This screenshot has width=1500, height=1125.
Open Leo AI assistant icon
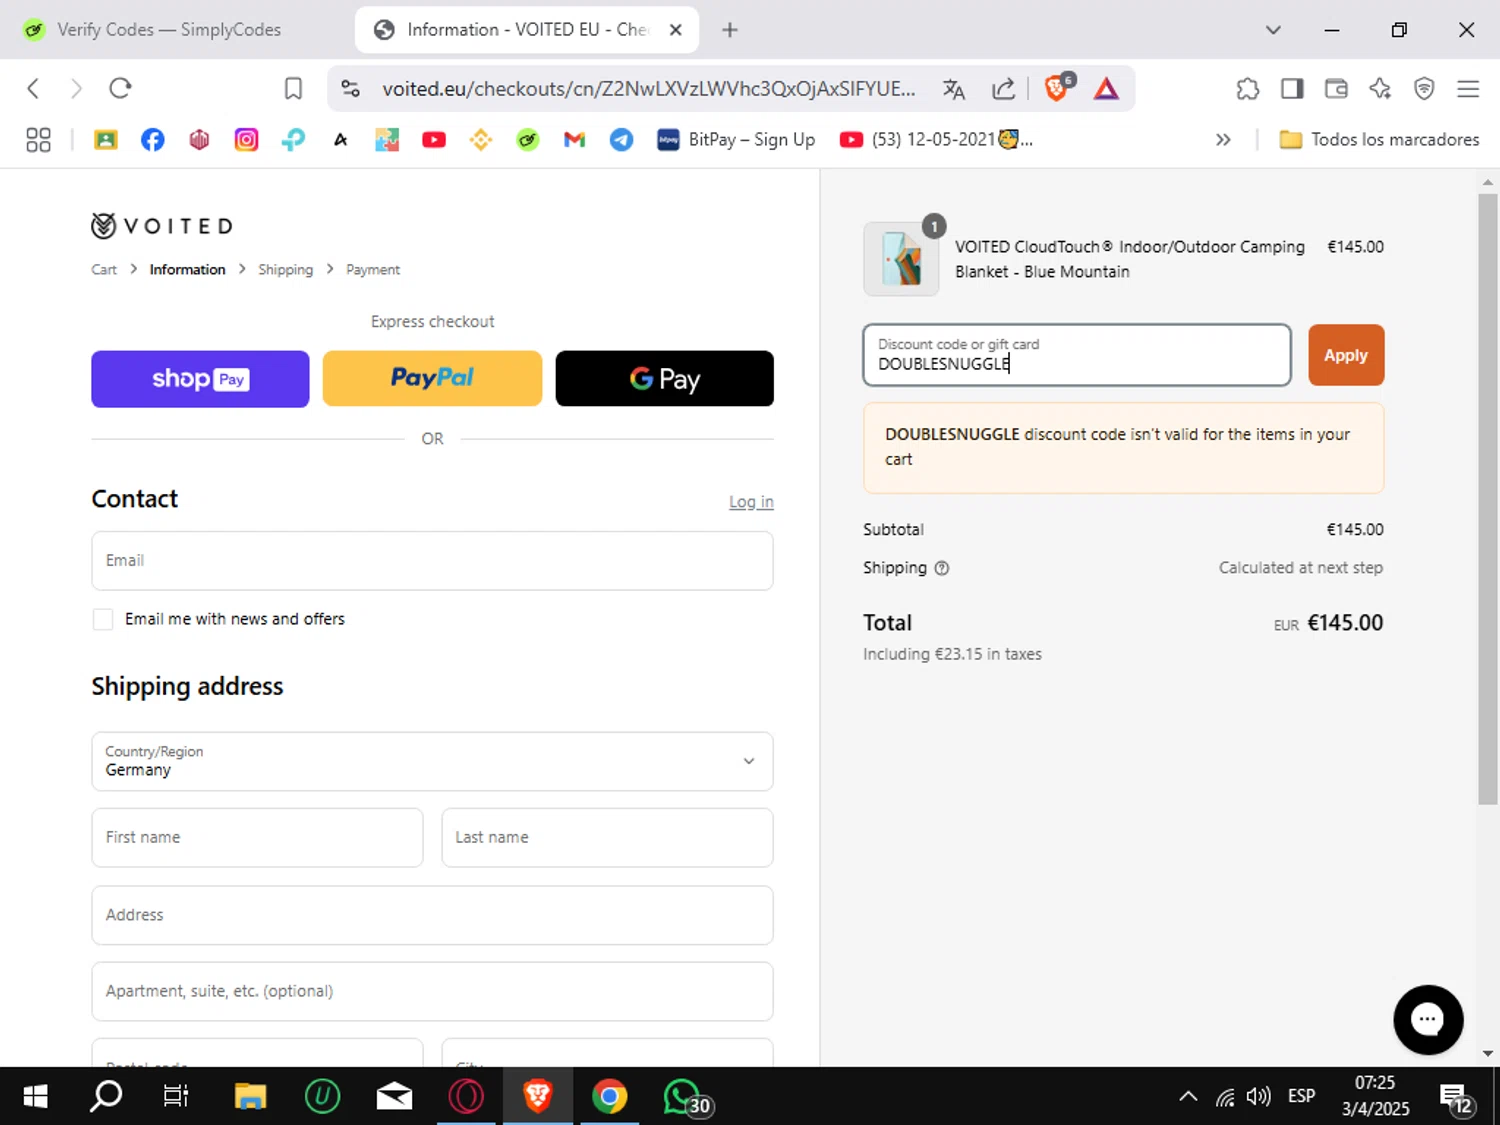tap(1380, 89)
